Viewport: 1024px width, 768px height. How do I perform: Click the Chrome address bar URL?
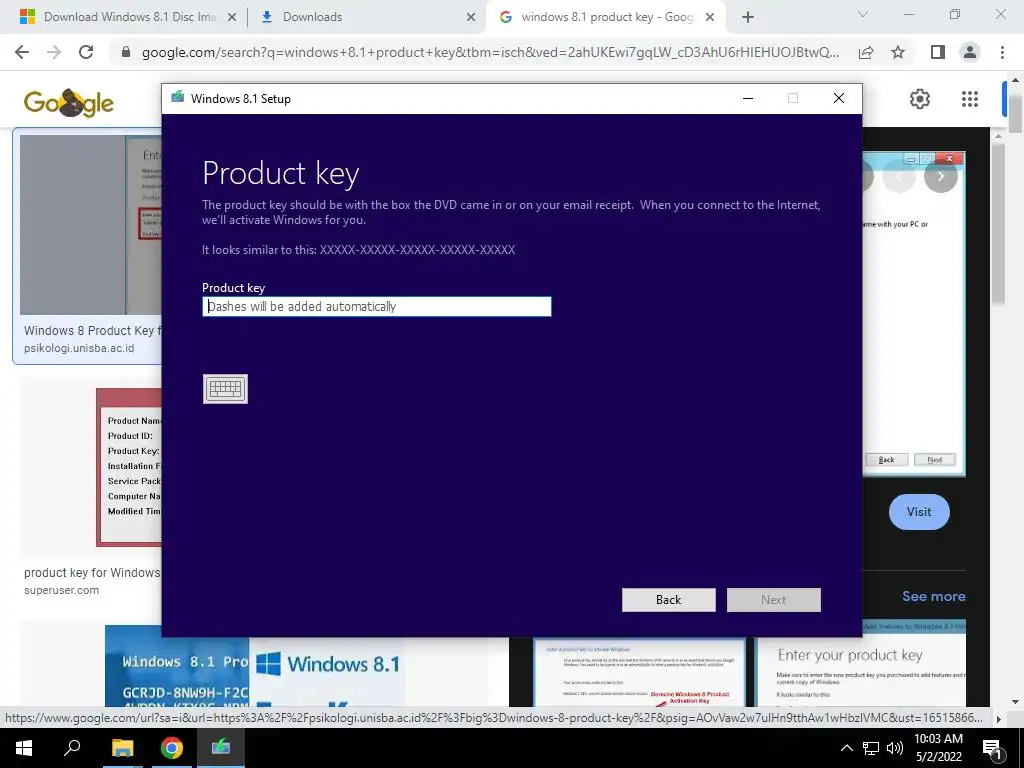click(490, 52)
